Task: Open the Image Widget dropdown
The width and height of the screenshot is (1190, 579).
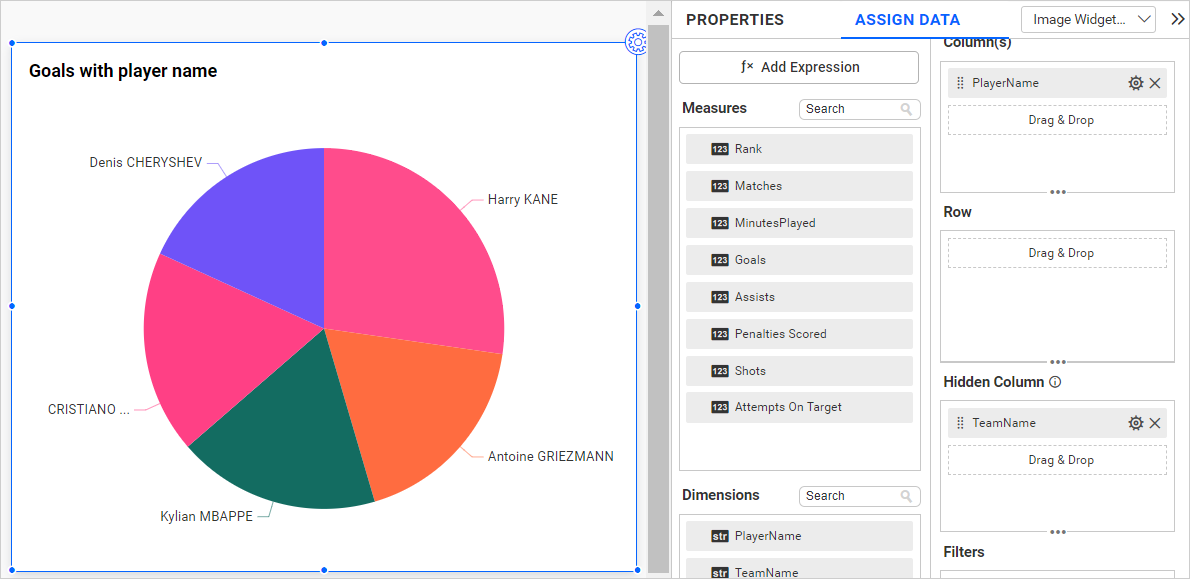Action: point(1088,19)
